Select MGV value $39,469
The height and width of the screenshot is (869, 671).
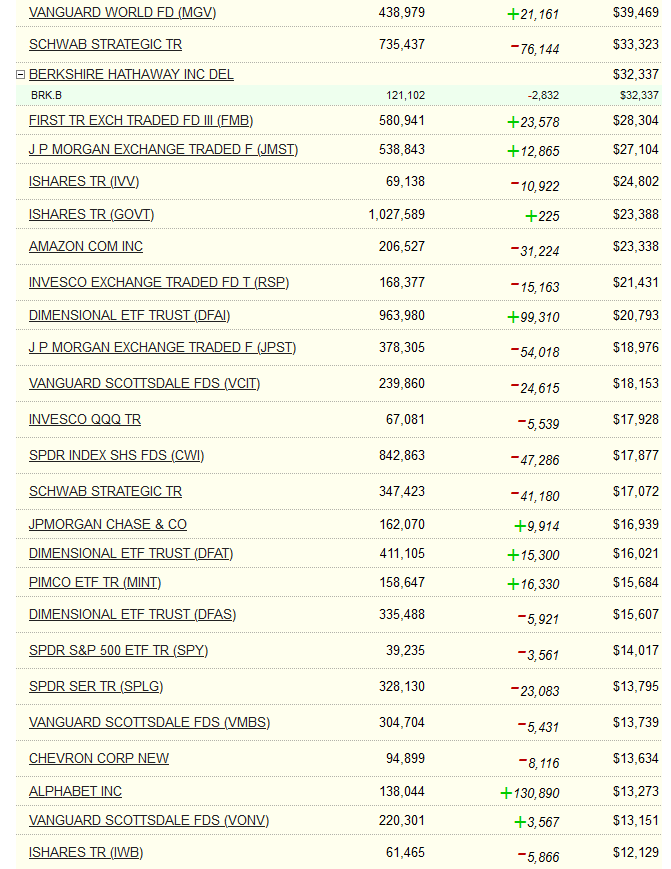(636, 13)
